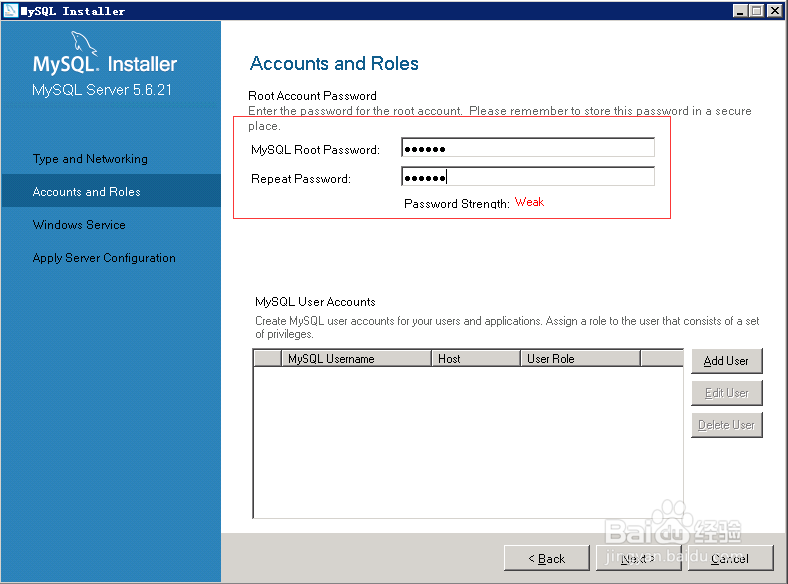Minimize the MySQL Installer window
The width and height of the screenshot is (788, 584).
[740, 11]
